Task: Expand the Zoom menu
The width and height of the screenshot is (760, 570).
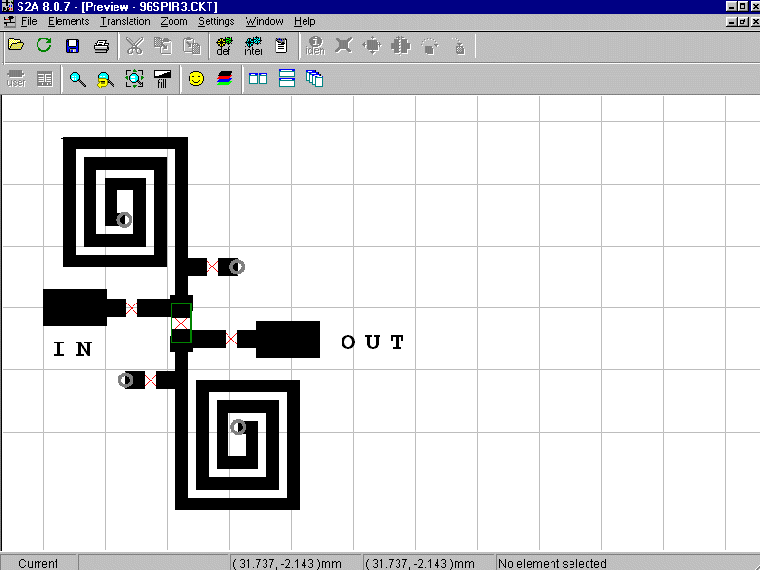Action: pyautogui.click(x=173, y=21)
